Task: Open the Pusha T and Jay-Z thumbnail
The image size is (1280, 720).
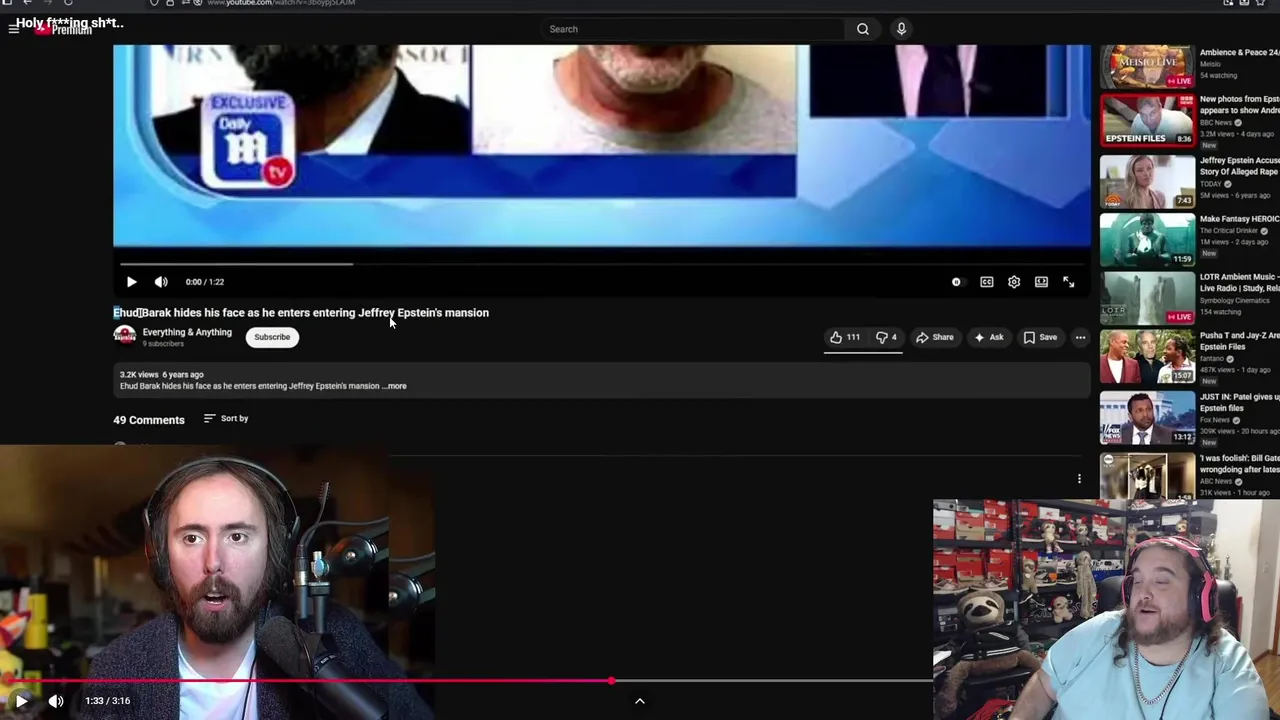Action: (x=1147, y=356)
